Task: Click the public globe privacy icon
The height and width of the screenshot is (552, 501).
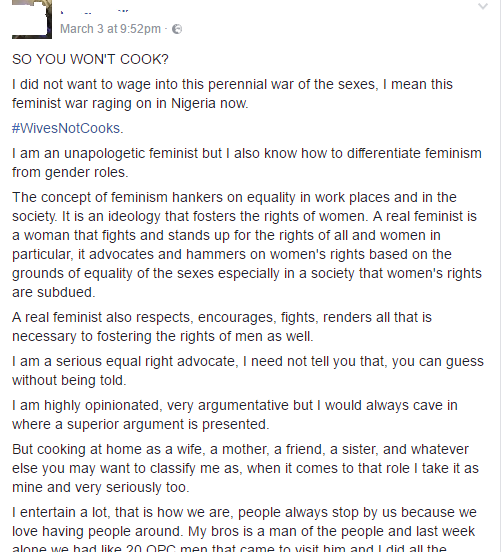Action: click(177, 29)
